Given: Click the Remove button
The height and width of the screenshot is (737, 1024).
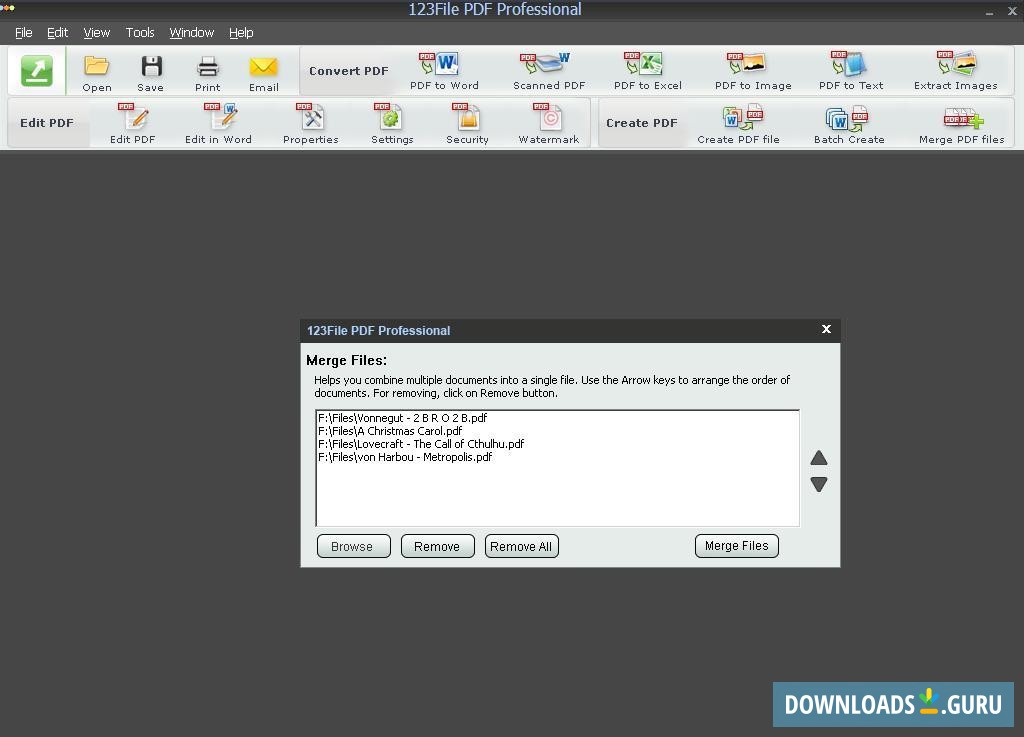Looking at the screenshot, I should point(437,546).
